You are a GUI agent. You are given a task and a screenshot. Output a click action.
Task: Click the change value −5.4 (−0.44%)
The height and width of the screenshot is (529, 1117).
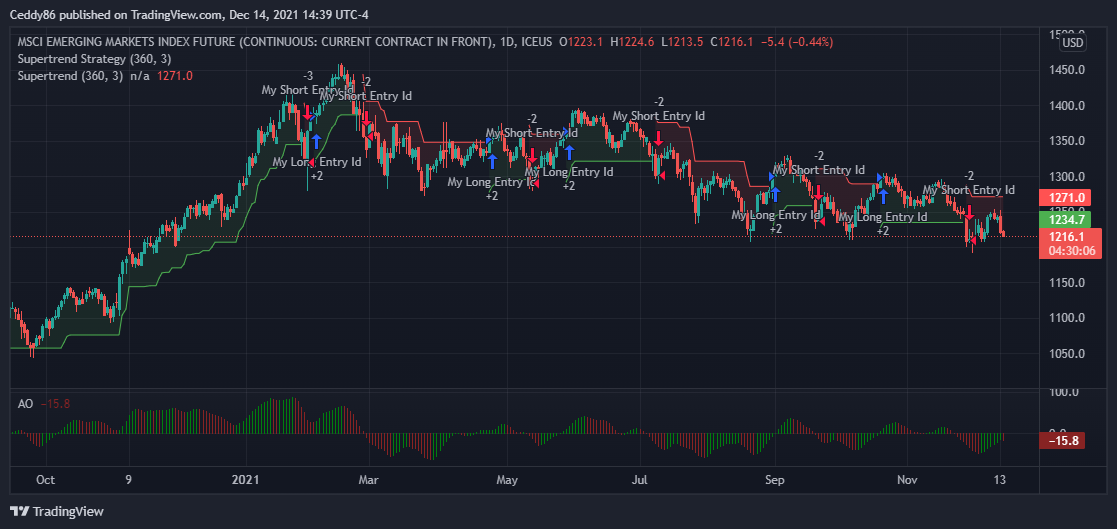click(x=796, y=43)
